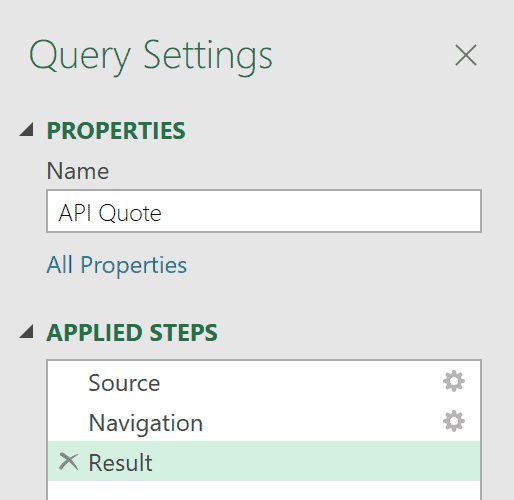Screen dimensions: 514x500
Task: Open the All Properties link
Action: (x=117, y=265)
